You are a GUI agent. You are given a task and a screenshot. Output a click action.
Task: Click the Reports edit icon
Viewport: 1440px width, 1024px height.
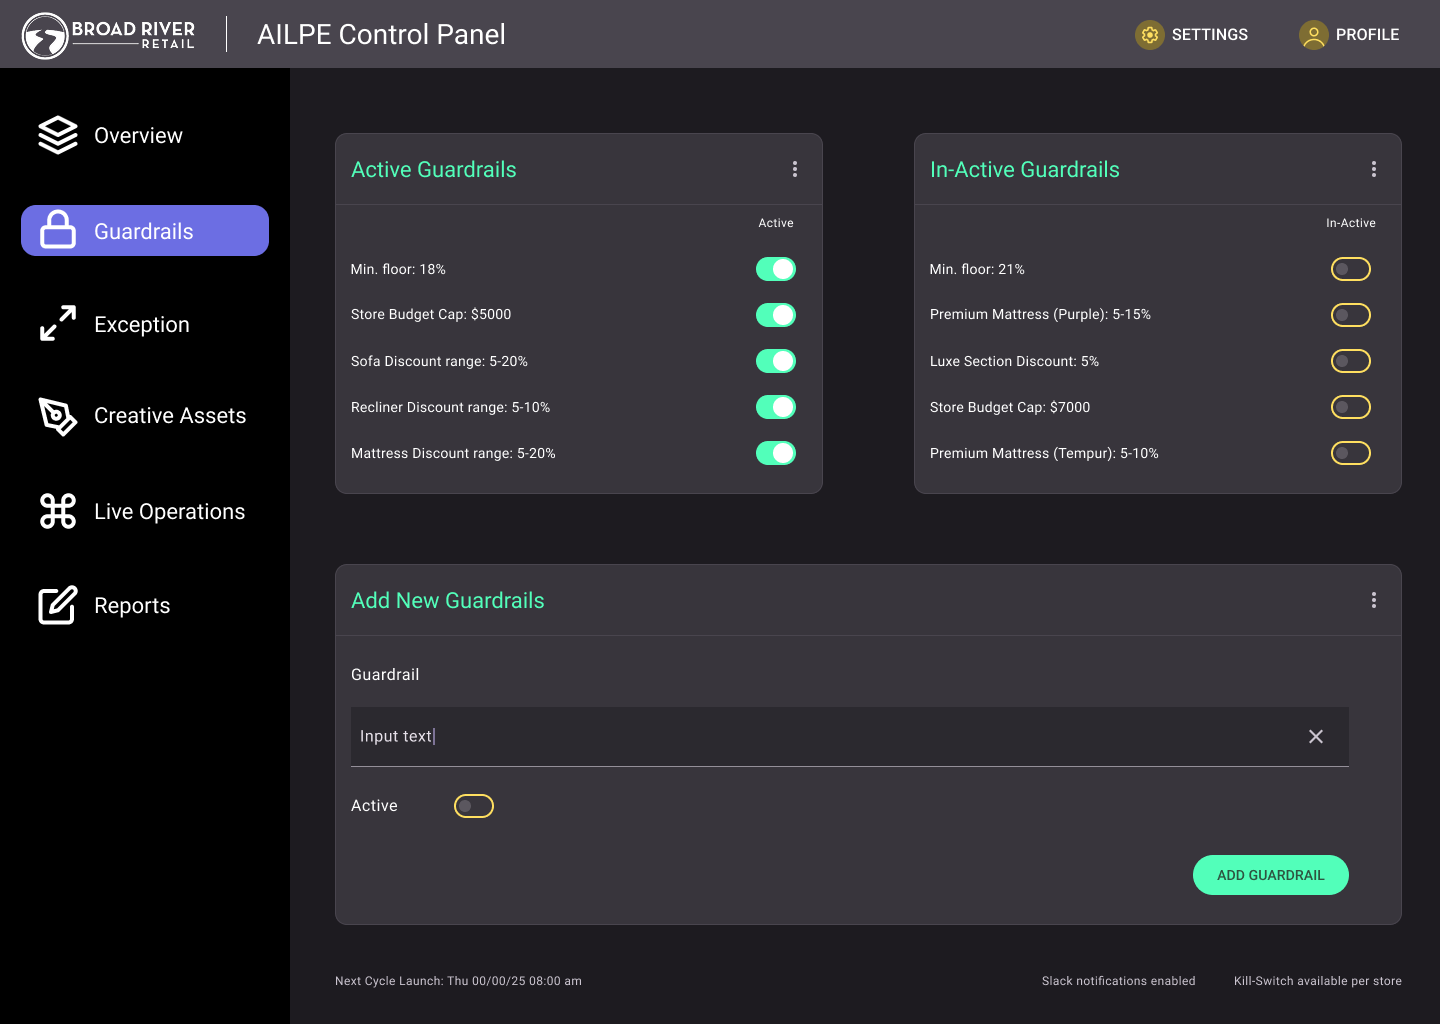click(58, 605)
